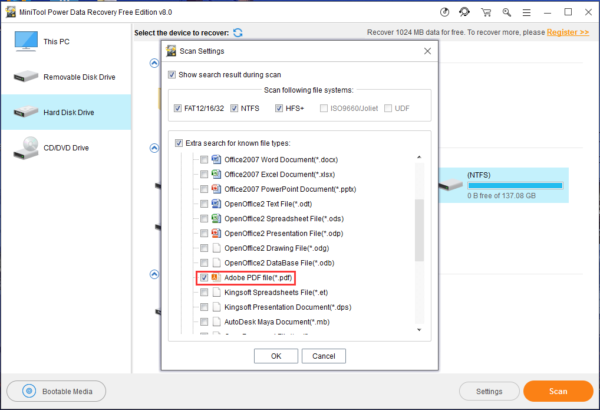This screenshot has width=600, height=410.
Task: Toggle Extra search for known file types
Action: click(x=179, y=143)
